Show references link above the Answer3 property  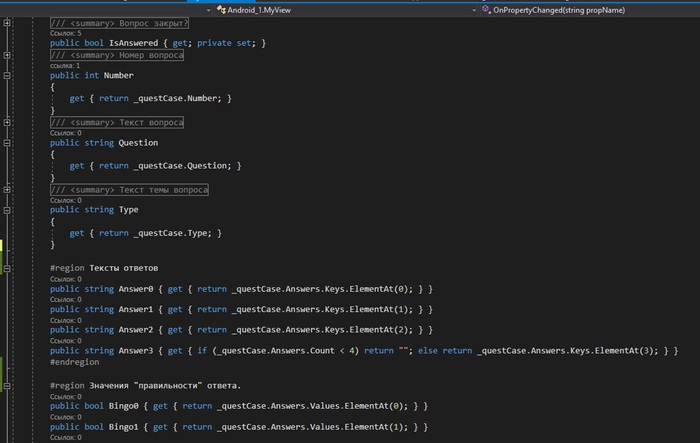(x=66, y=341)
